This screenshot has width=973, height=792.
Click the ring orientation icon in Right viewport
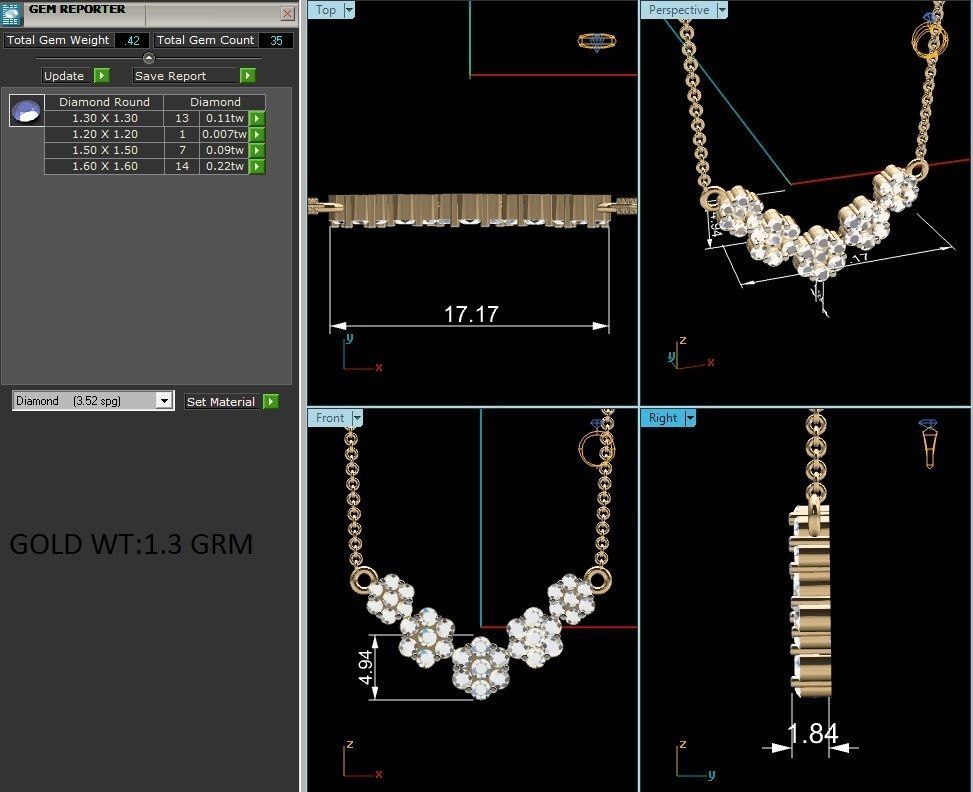pos(929,443)
